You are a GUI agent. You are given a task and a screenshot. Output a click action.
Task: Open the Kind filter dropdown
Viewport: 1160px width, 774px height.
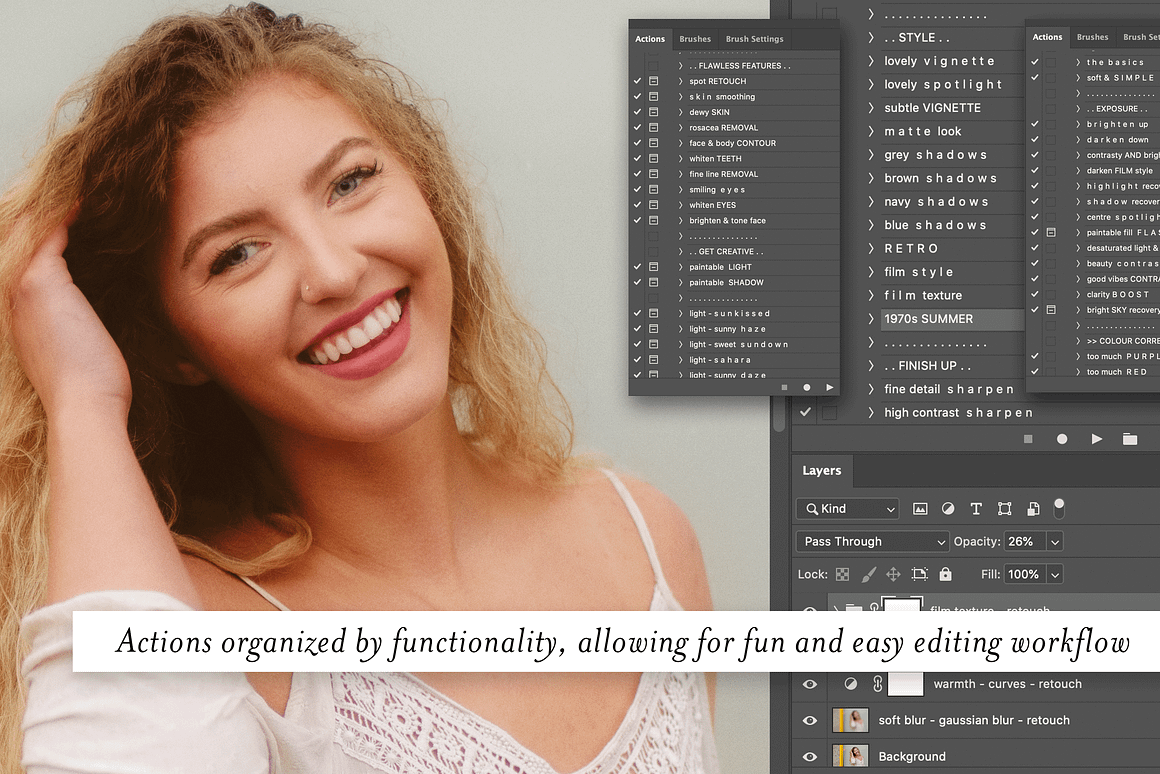point(847,509)
